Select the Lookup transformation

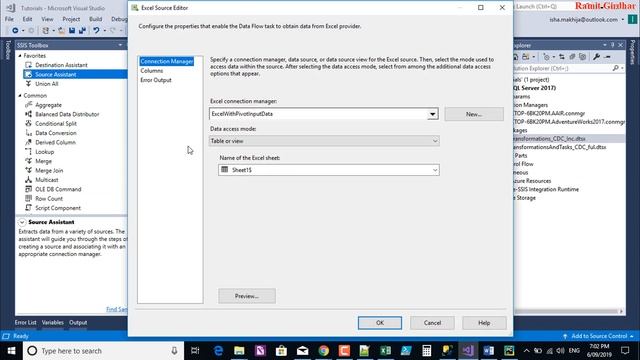tap(44, 152)
